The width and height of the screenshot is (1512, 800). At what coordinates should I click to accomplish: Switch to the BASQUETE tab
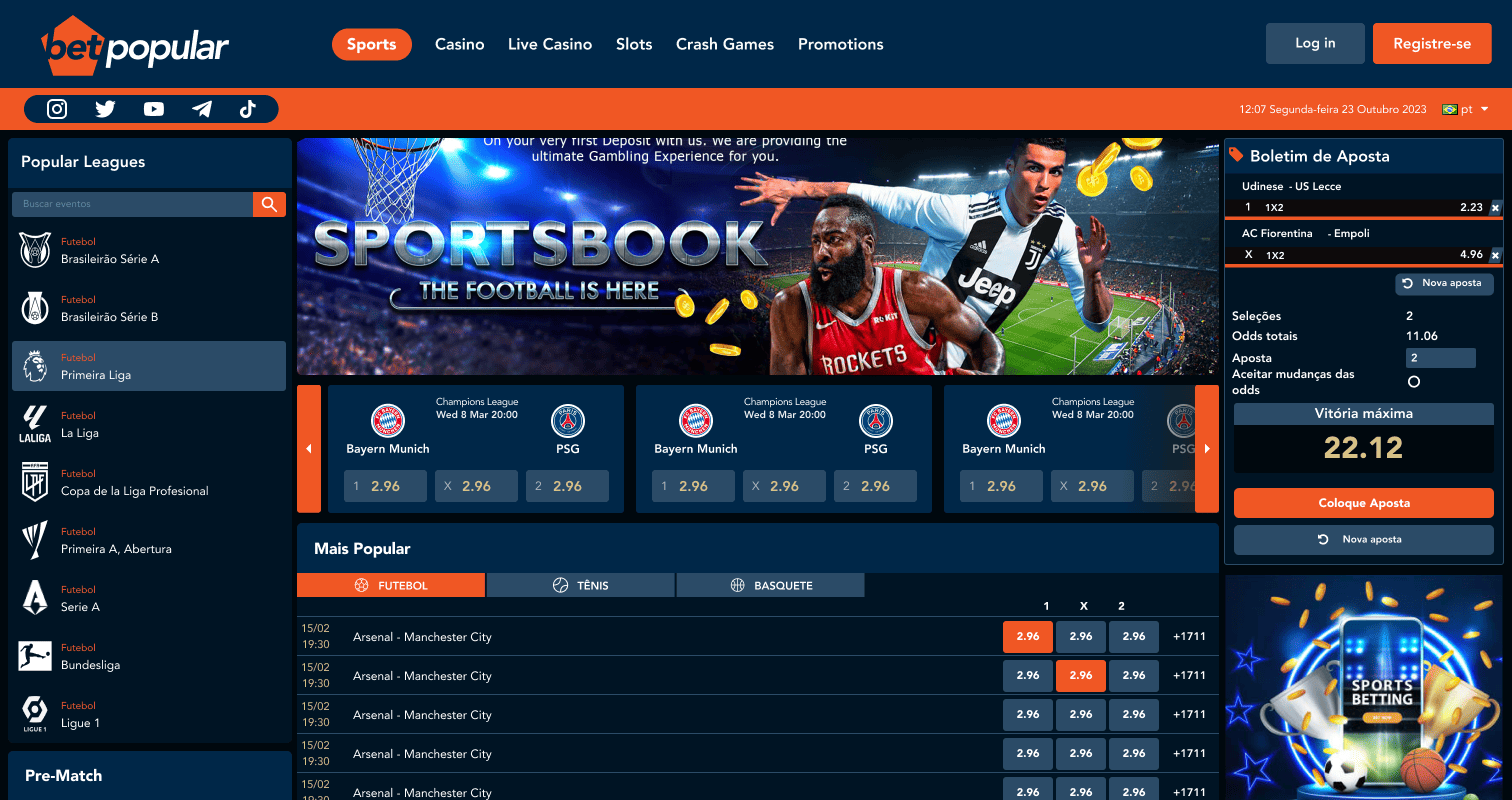pyautogui.click(x=770, y=585)
